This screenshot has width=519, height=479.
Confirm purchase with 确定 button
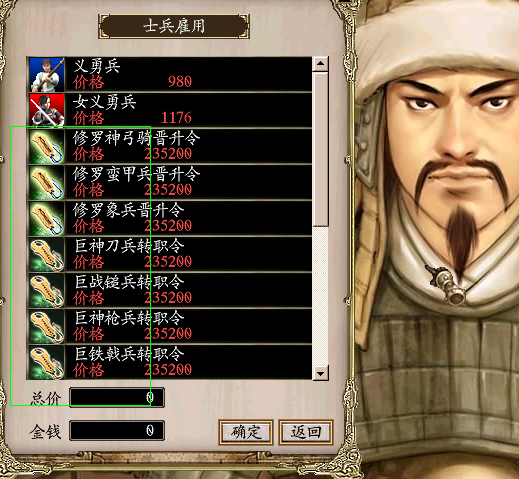click(246, 432)
